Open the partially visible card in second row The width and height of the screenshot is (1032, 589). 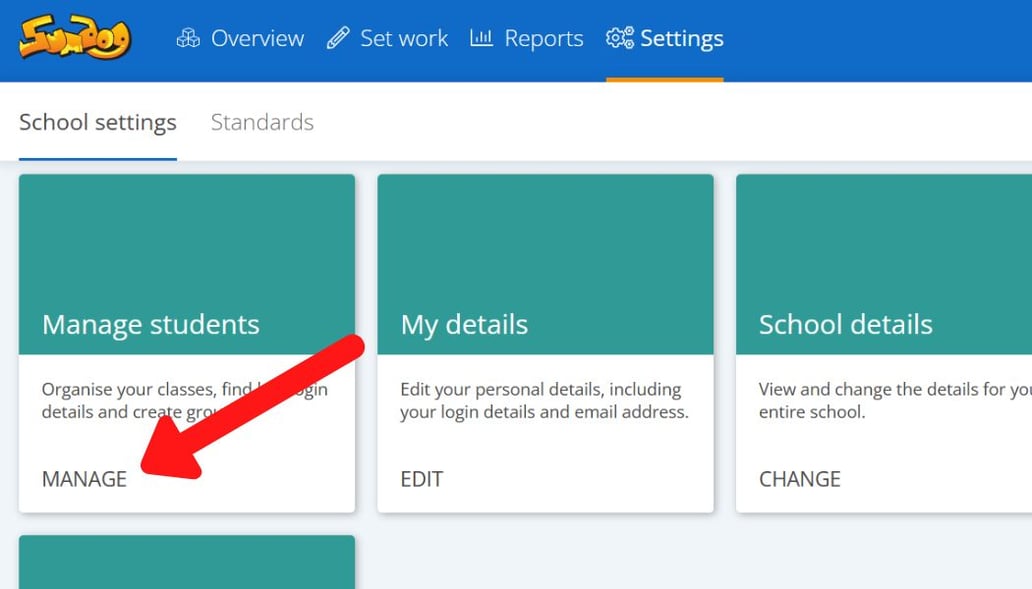pos(187,562)
